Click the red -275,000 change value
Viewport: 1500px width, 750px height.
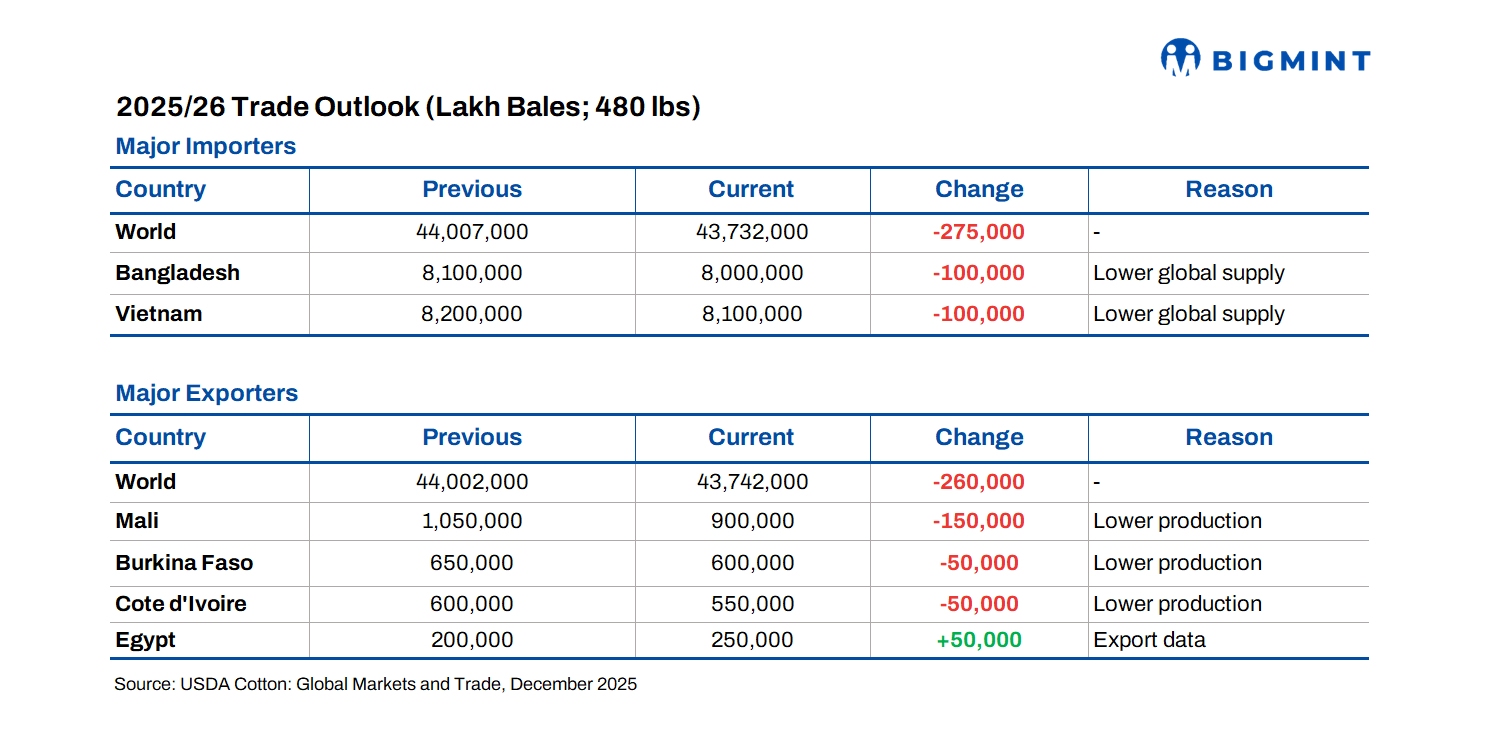(978, 232)
